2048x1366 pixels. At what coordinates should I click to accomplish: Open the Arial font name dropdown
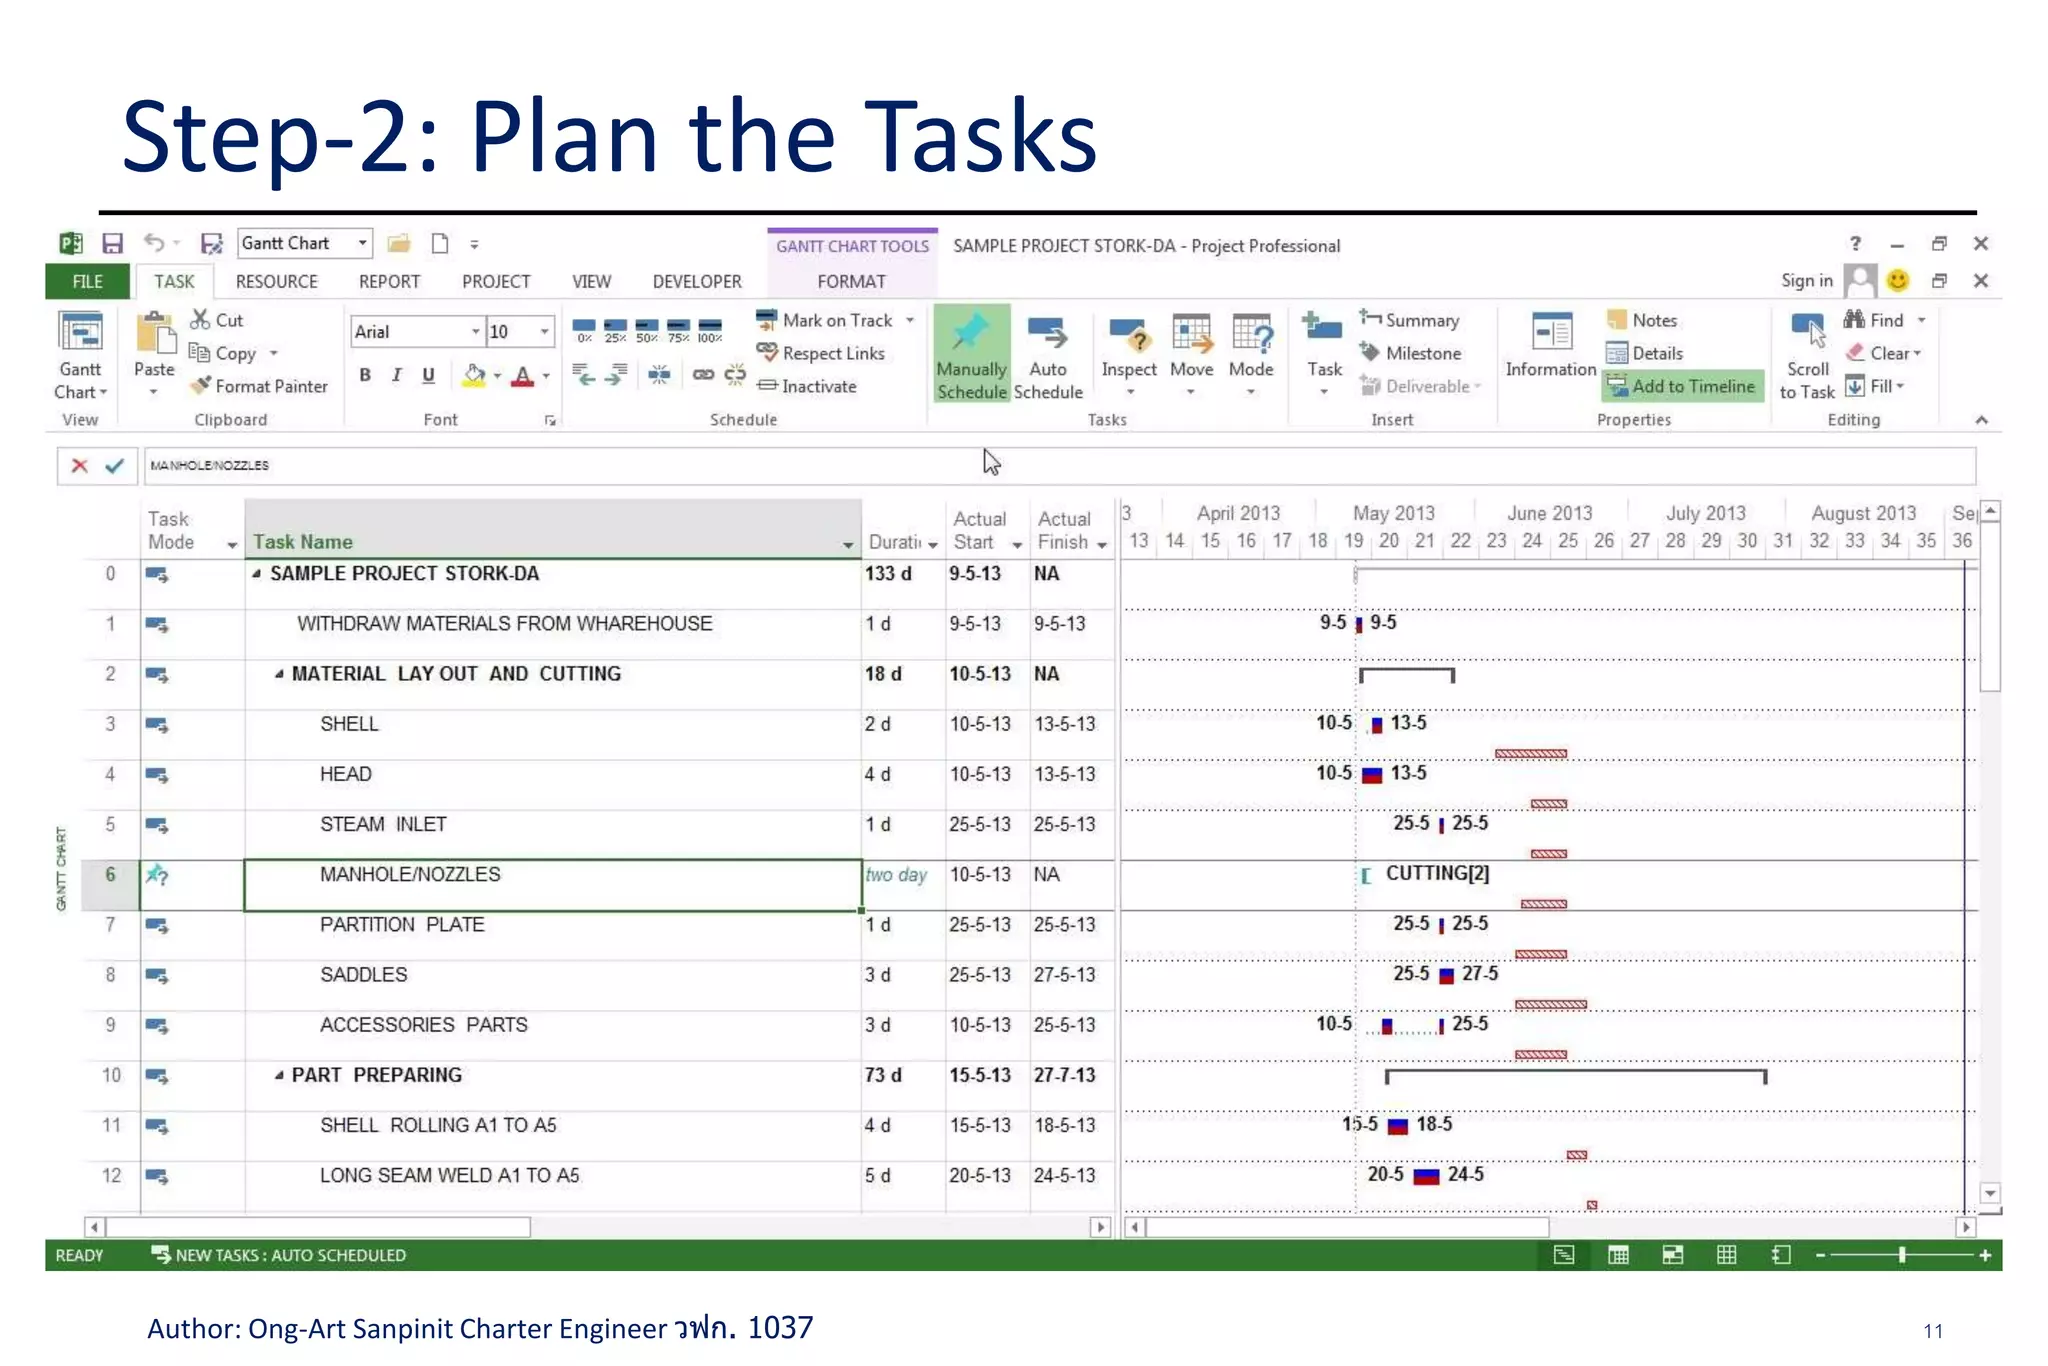475,332
